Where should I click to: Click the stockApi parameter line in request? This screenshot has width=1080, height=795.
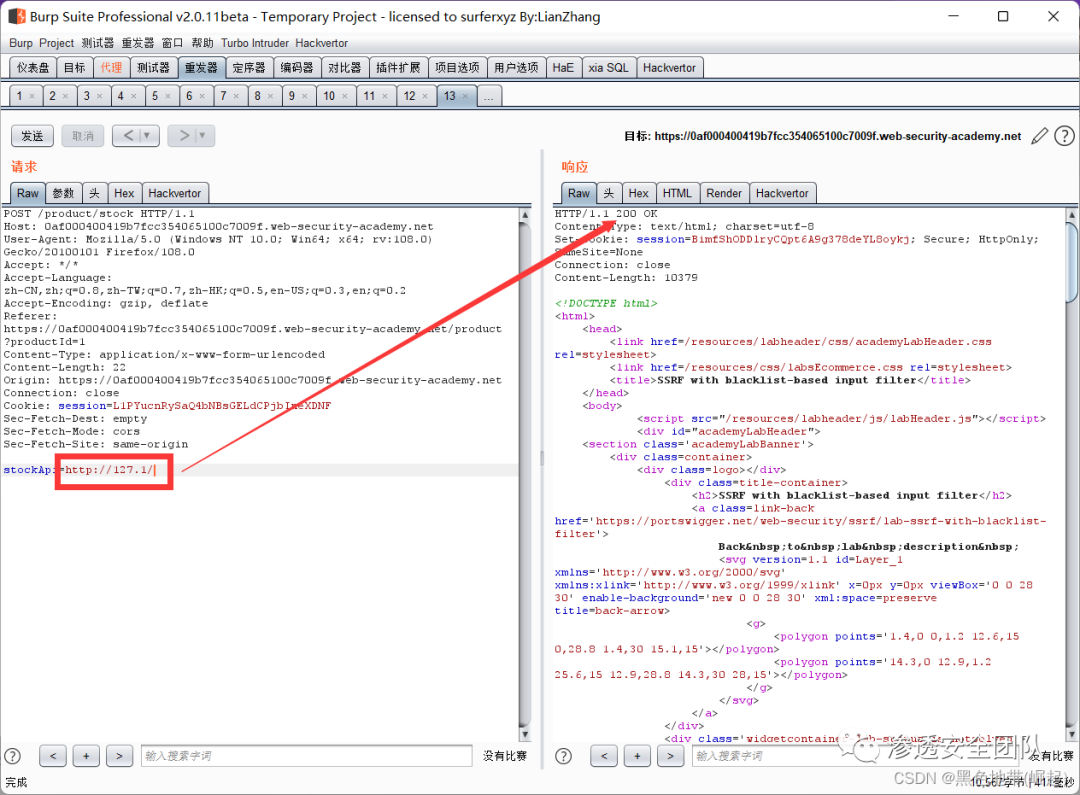click(x=259, y=470)
